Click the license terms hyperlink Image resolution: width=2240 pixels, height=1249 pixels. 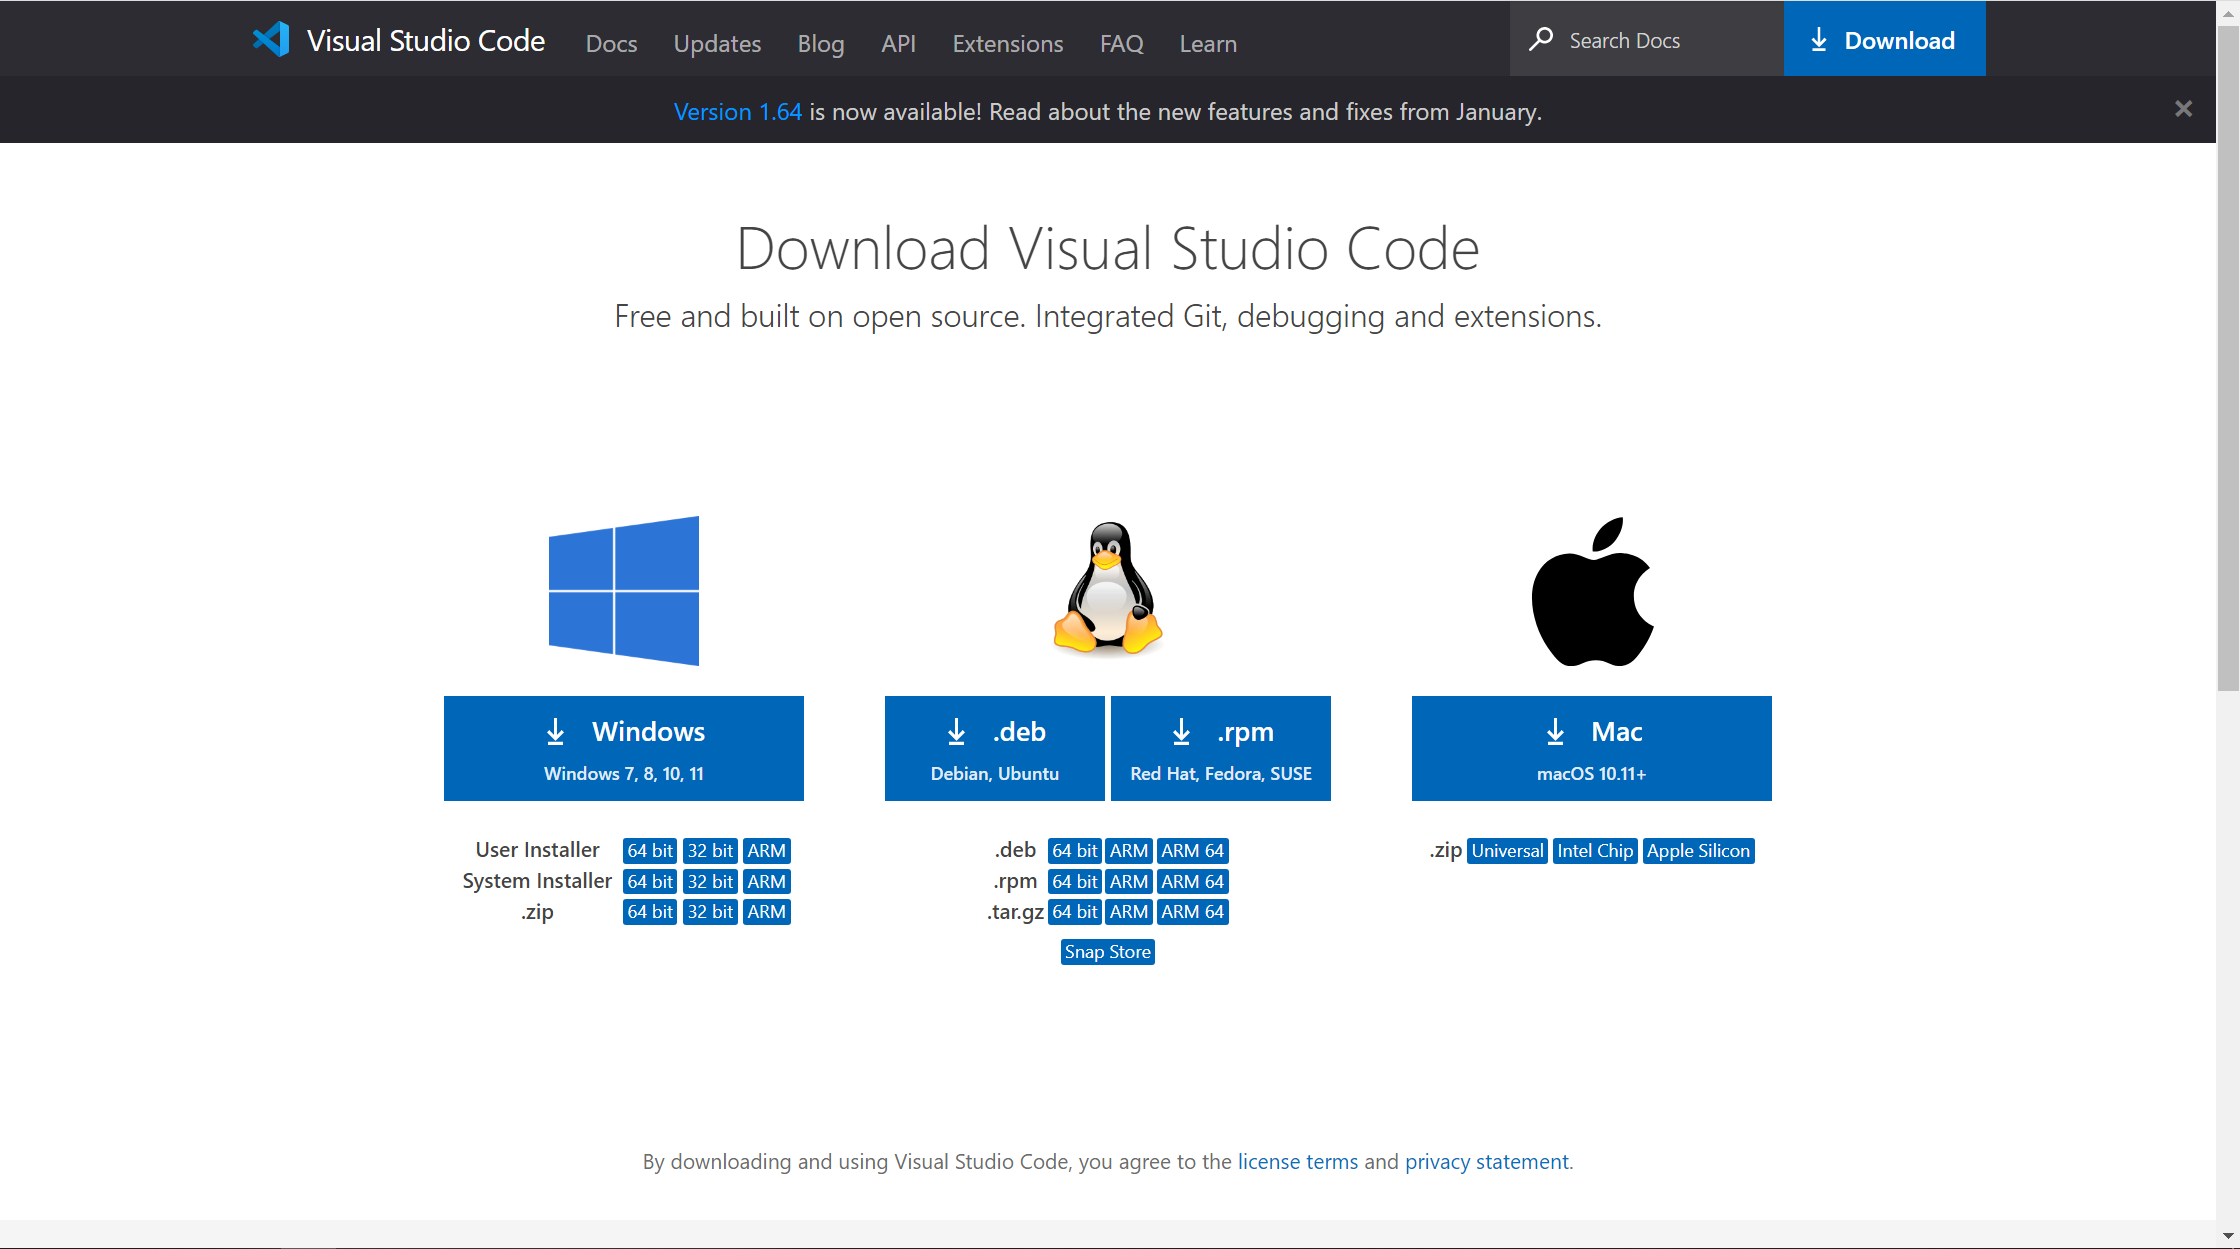pyautogui.click(x=1296, y=1161)
